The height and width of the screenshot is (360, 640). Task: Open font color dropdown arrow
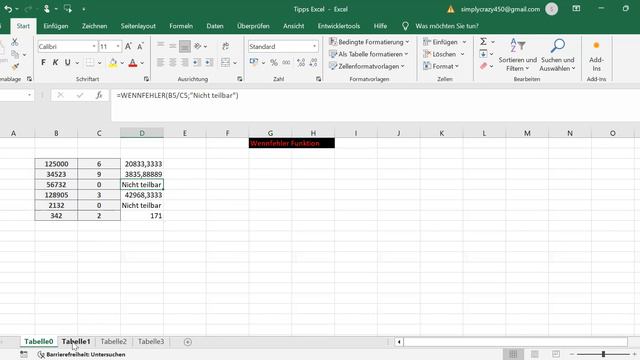click(142, 63)
